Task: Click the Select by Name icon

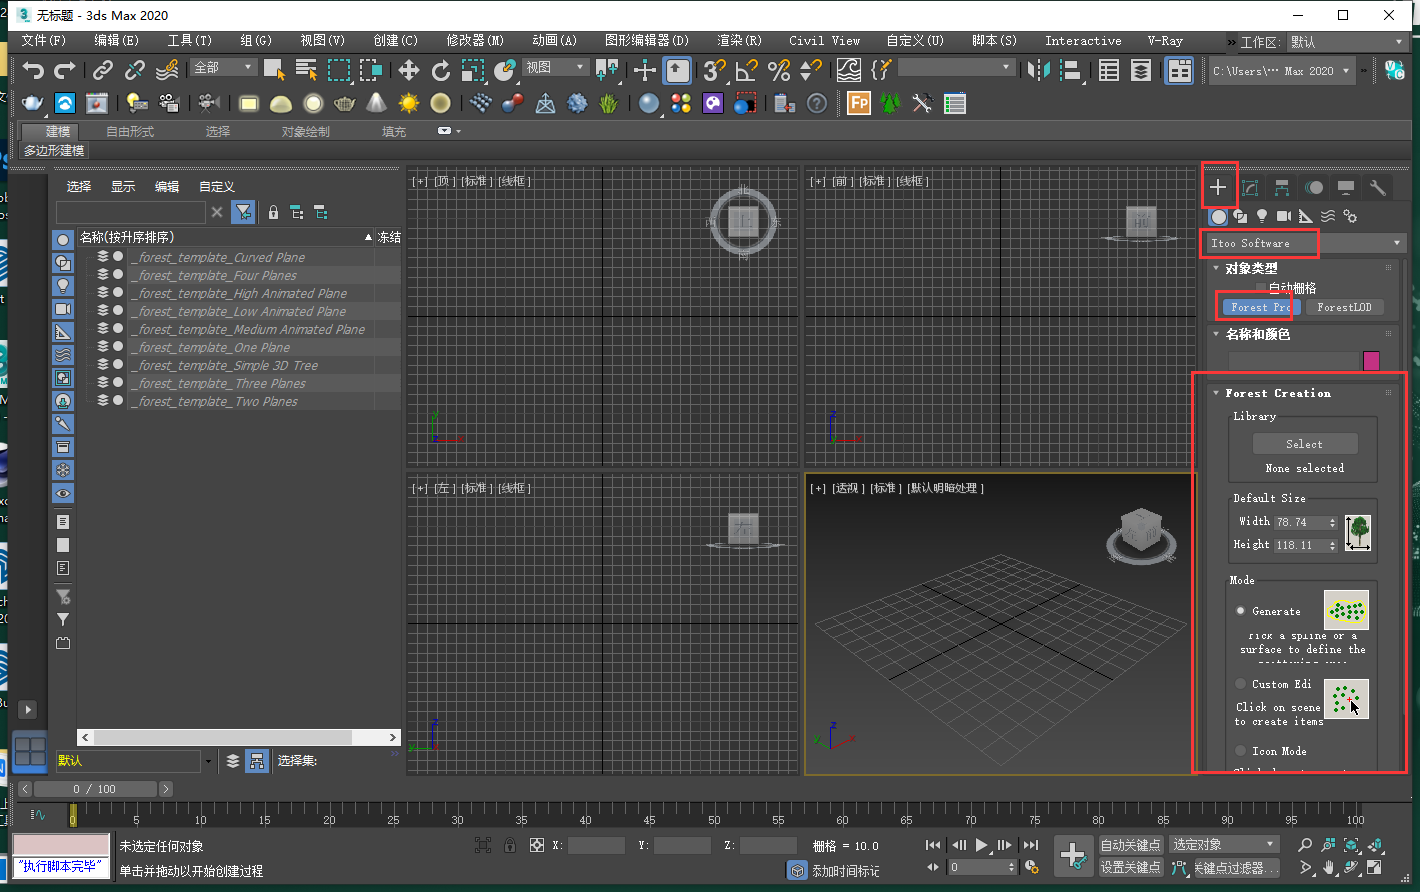Action: 306,70
